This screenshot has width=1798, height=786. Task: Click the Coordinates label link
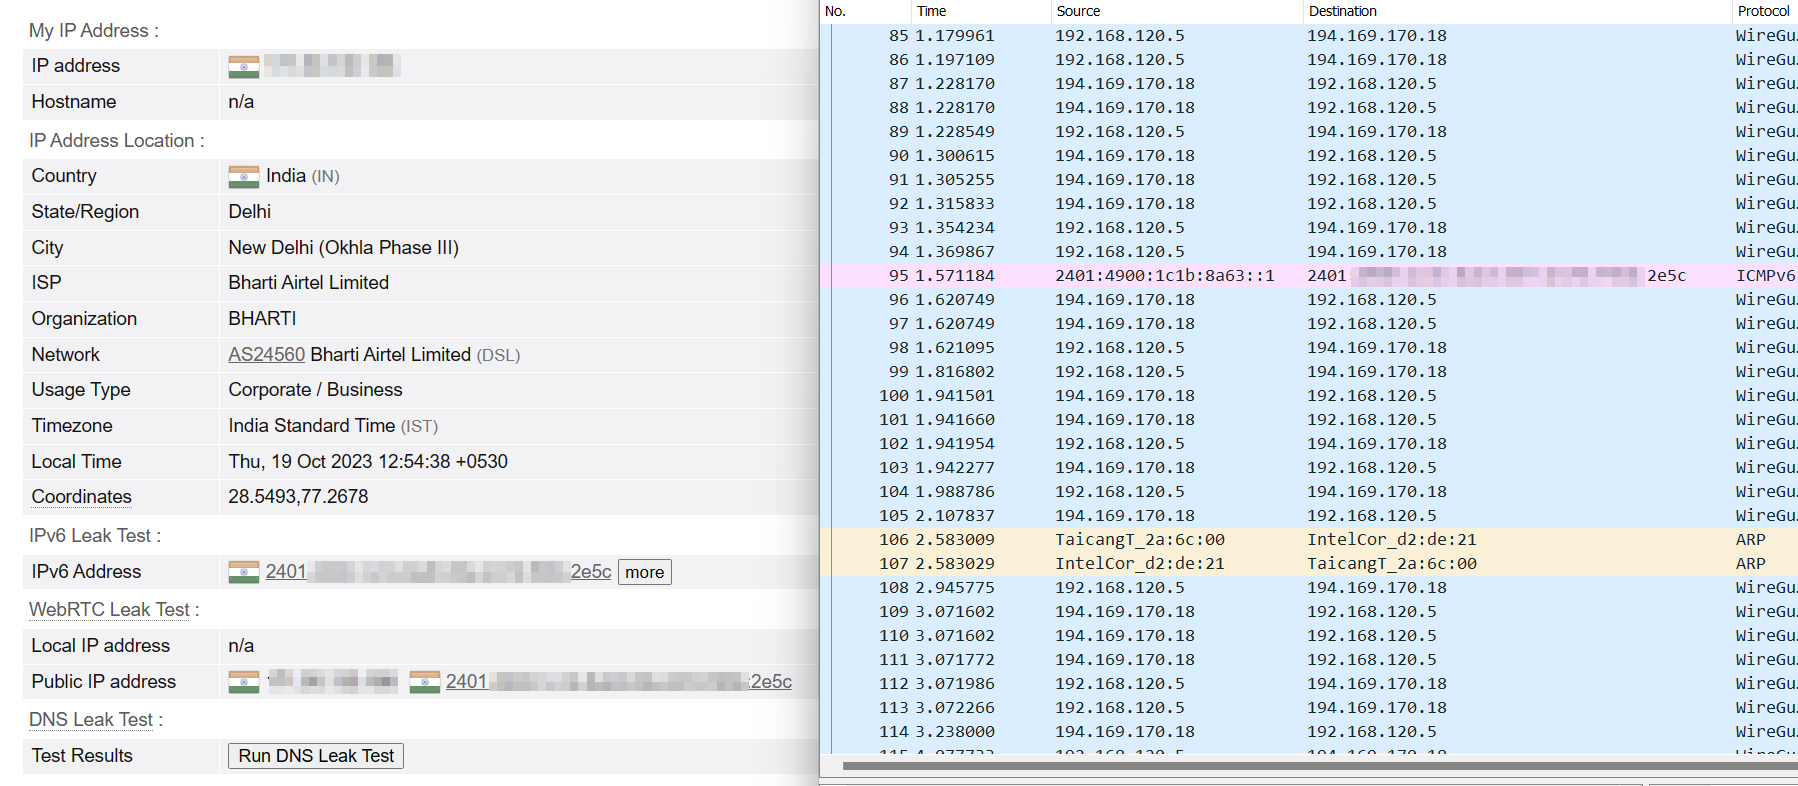point(81,496)
